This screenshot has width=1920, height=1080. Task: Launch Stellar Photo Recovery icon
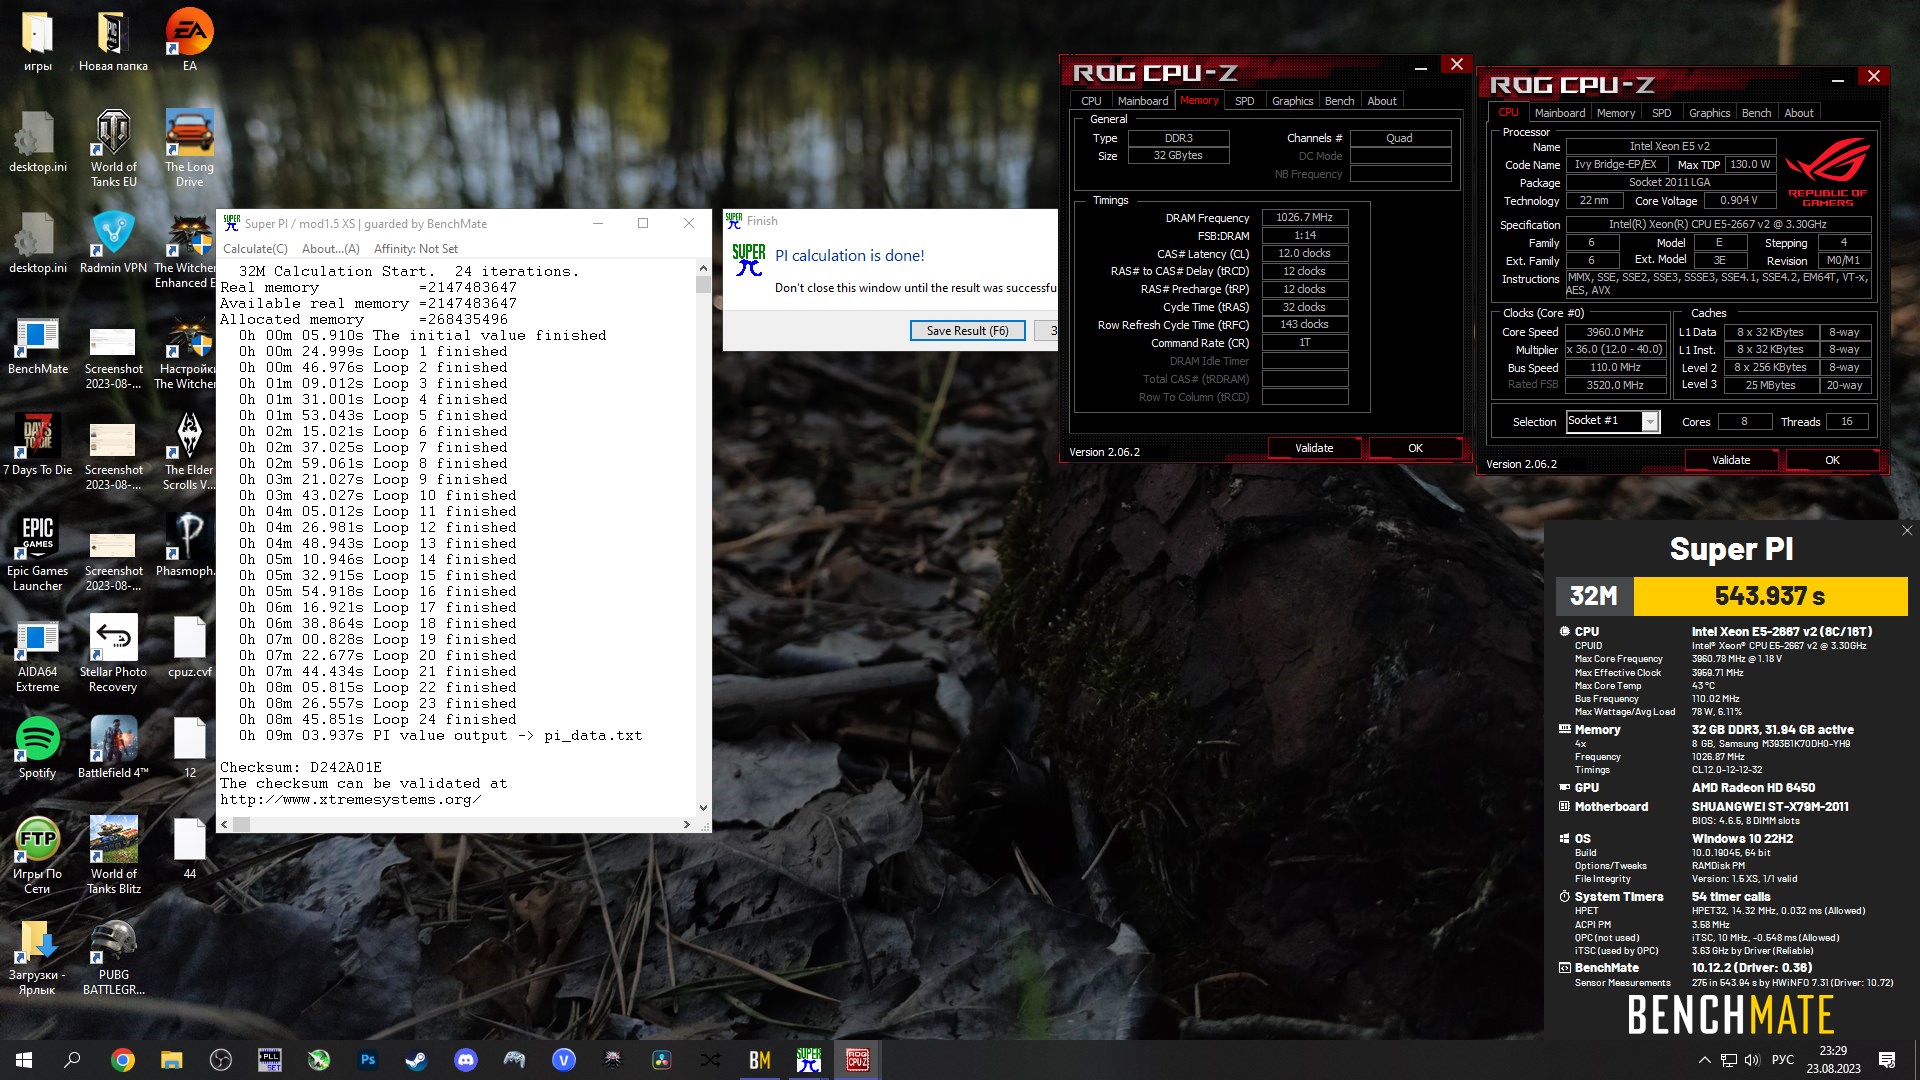(113, 653)
